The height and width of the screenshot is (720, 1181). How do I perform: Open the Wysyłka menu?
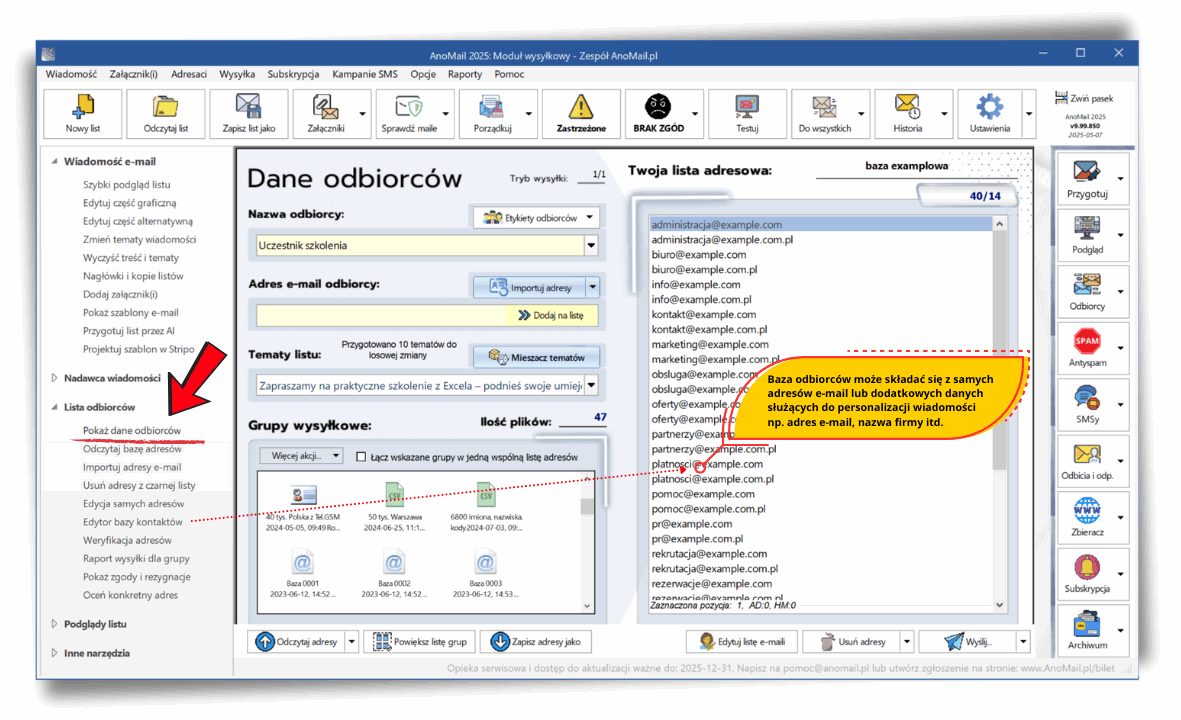point(237,74)
